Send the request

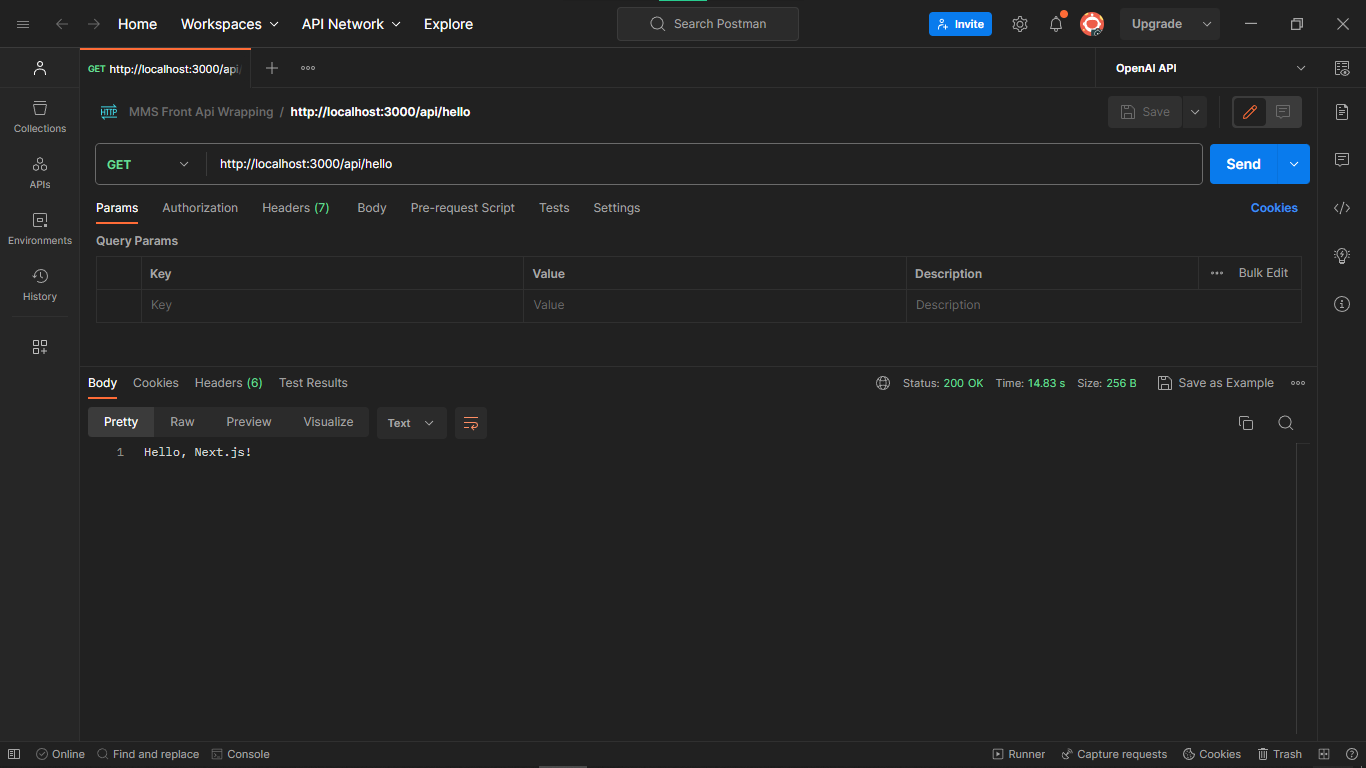[1244, 164]
